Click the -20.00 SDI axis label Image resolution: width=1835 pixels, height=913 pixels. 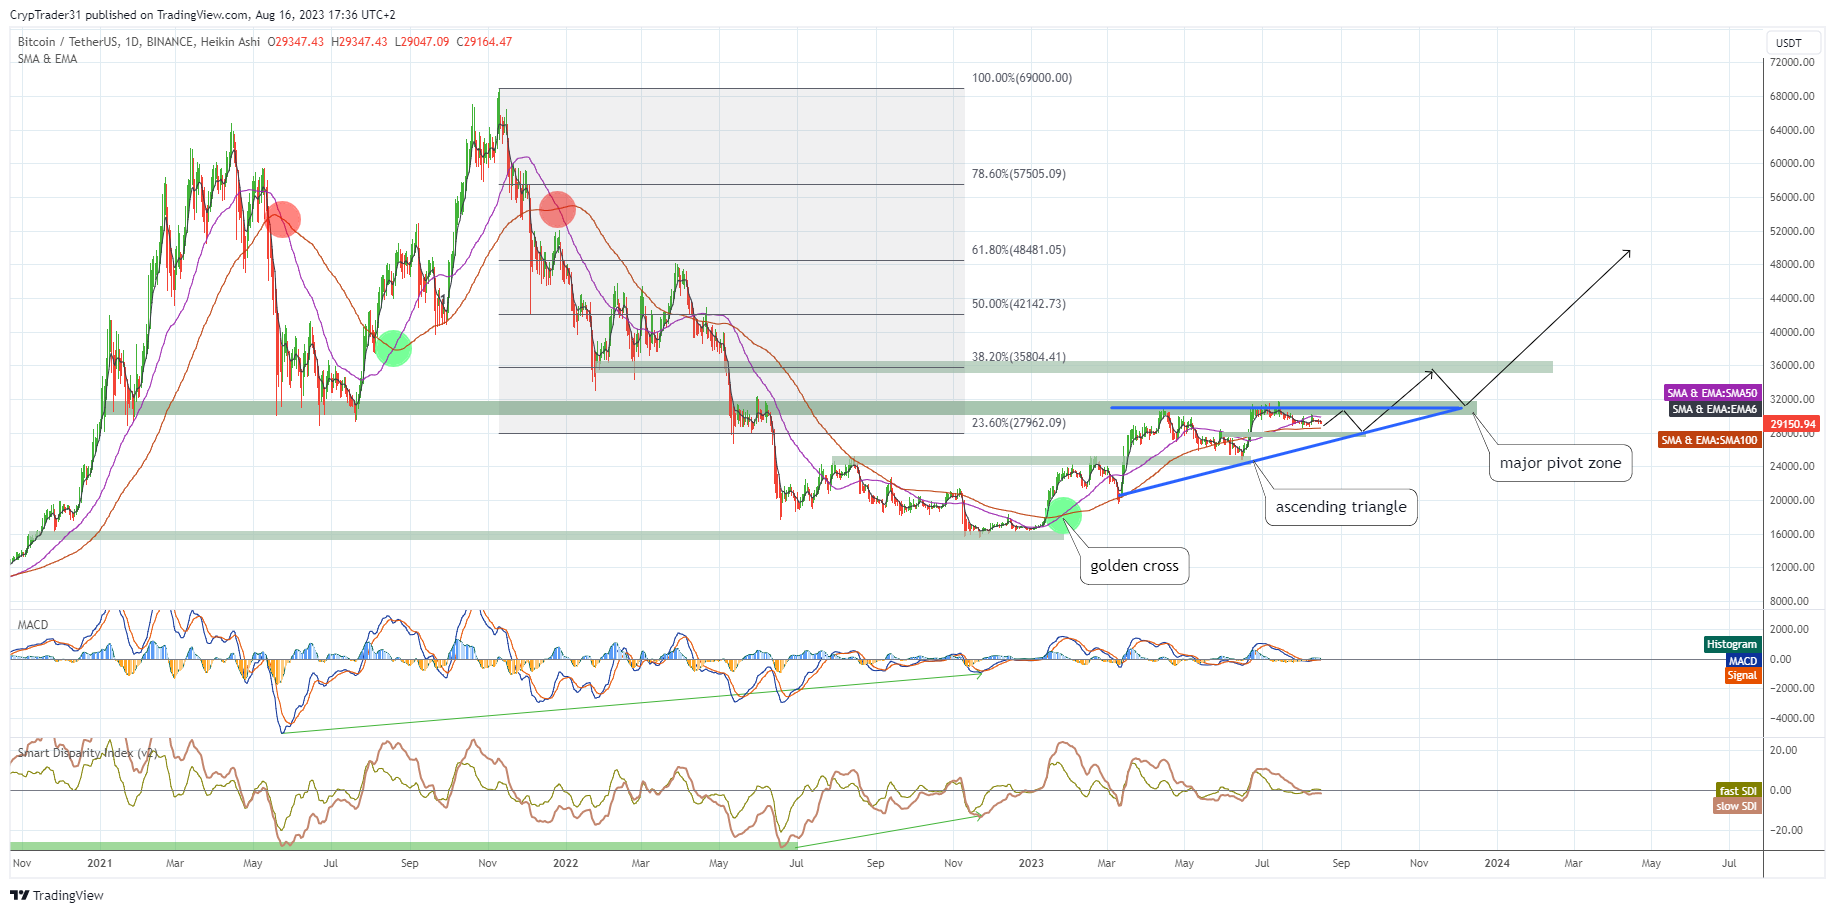pyautogui.click(x=1786, y=830)
